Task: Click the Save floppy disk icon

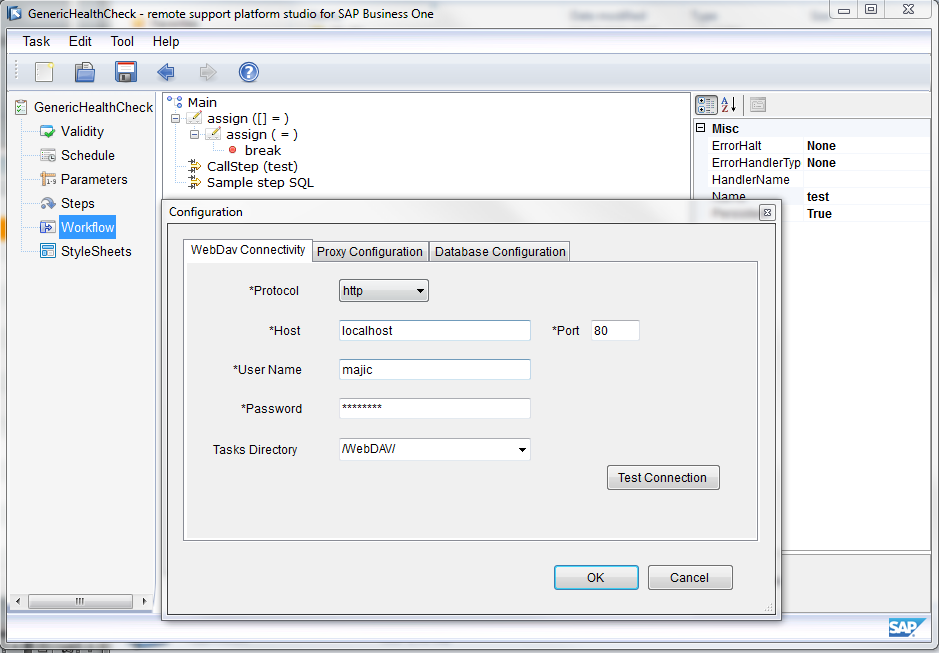Action: point(126,72)
